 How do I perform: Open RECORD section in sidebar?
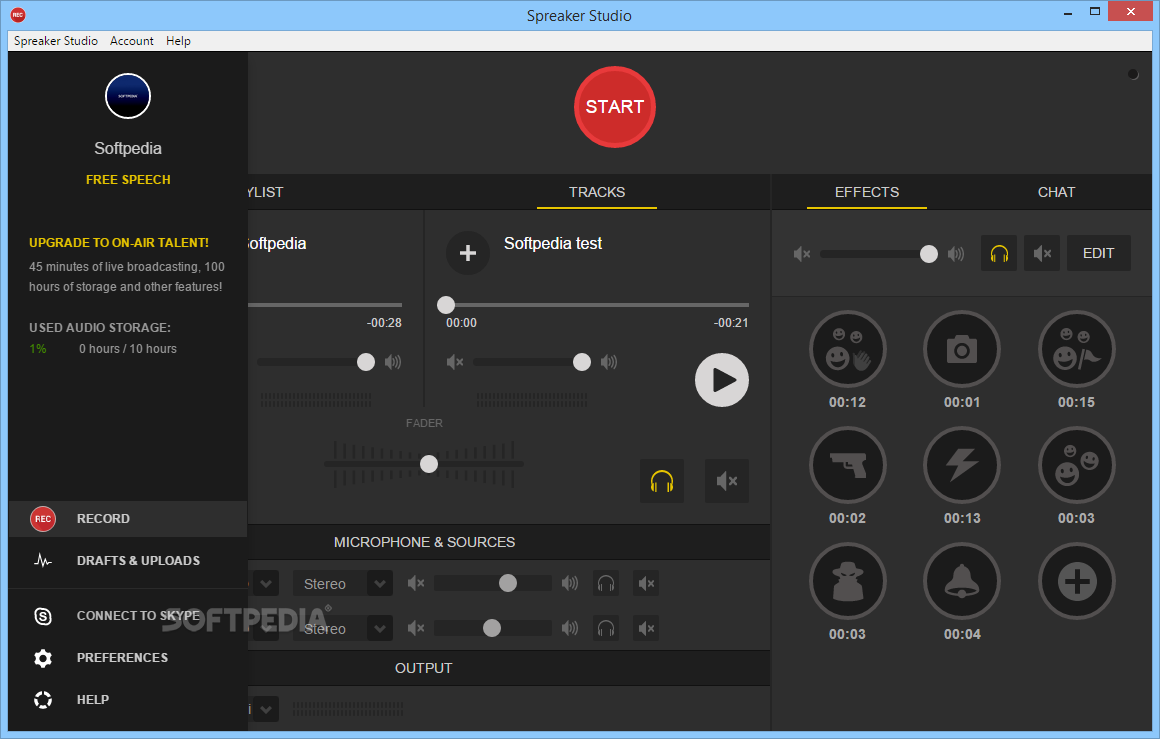[x=128, y=519]
